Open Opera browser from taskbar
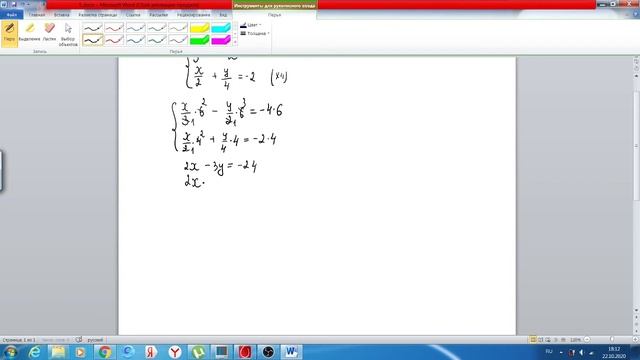 coord(245,352)
